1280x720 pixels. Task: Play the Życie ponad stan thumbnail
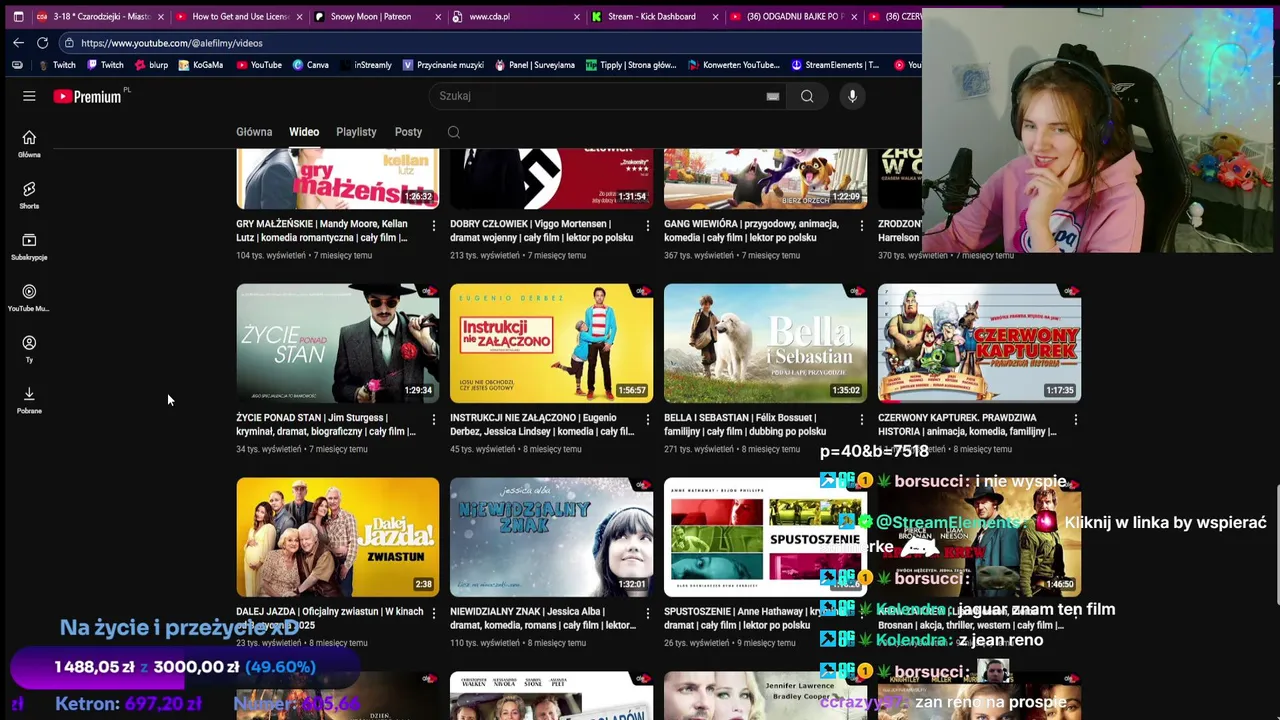[337, 342]
